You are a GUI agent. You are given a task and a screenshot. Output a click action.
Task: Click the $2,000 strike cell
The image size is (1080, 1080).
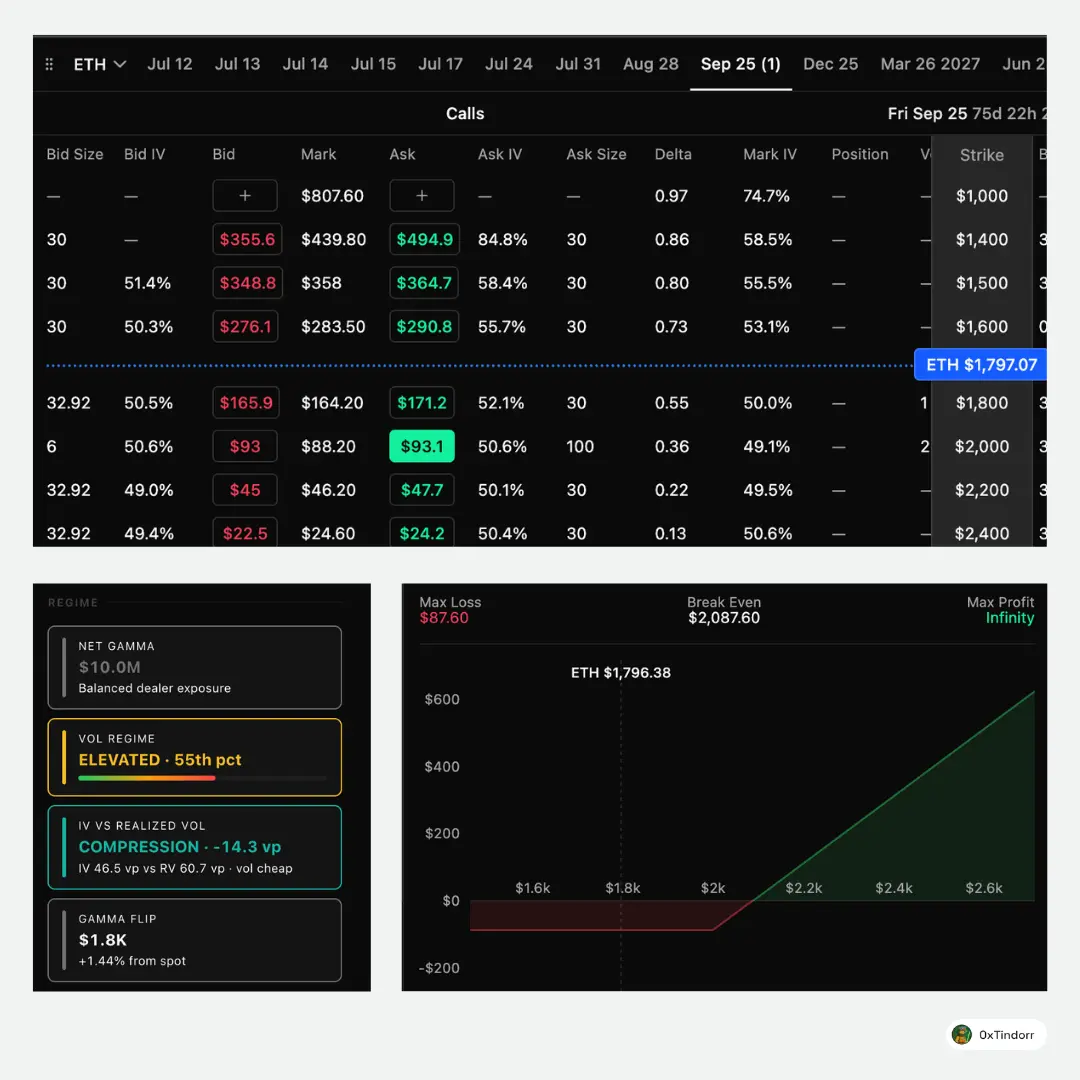click(982, 446)
